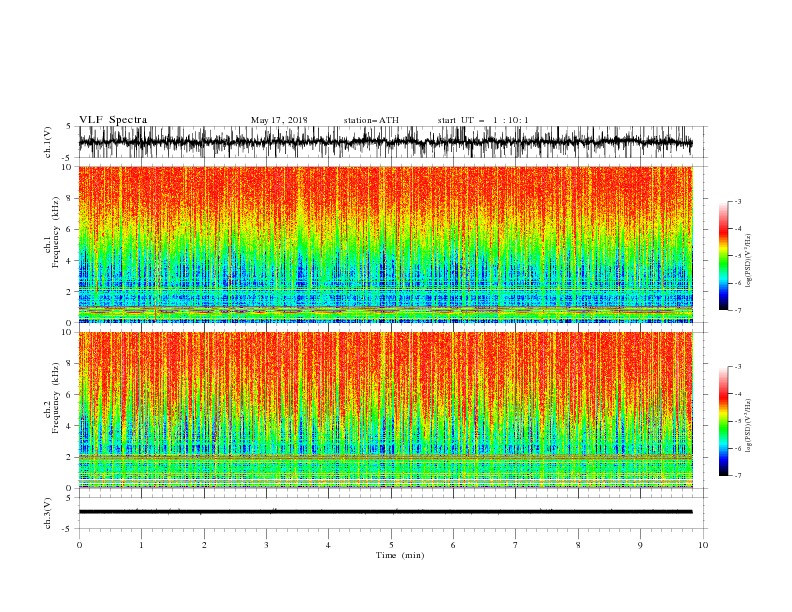
Task: Click the '-7' tick on ch.2 color bar
Action: (737, 476)
